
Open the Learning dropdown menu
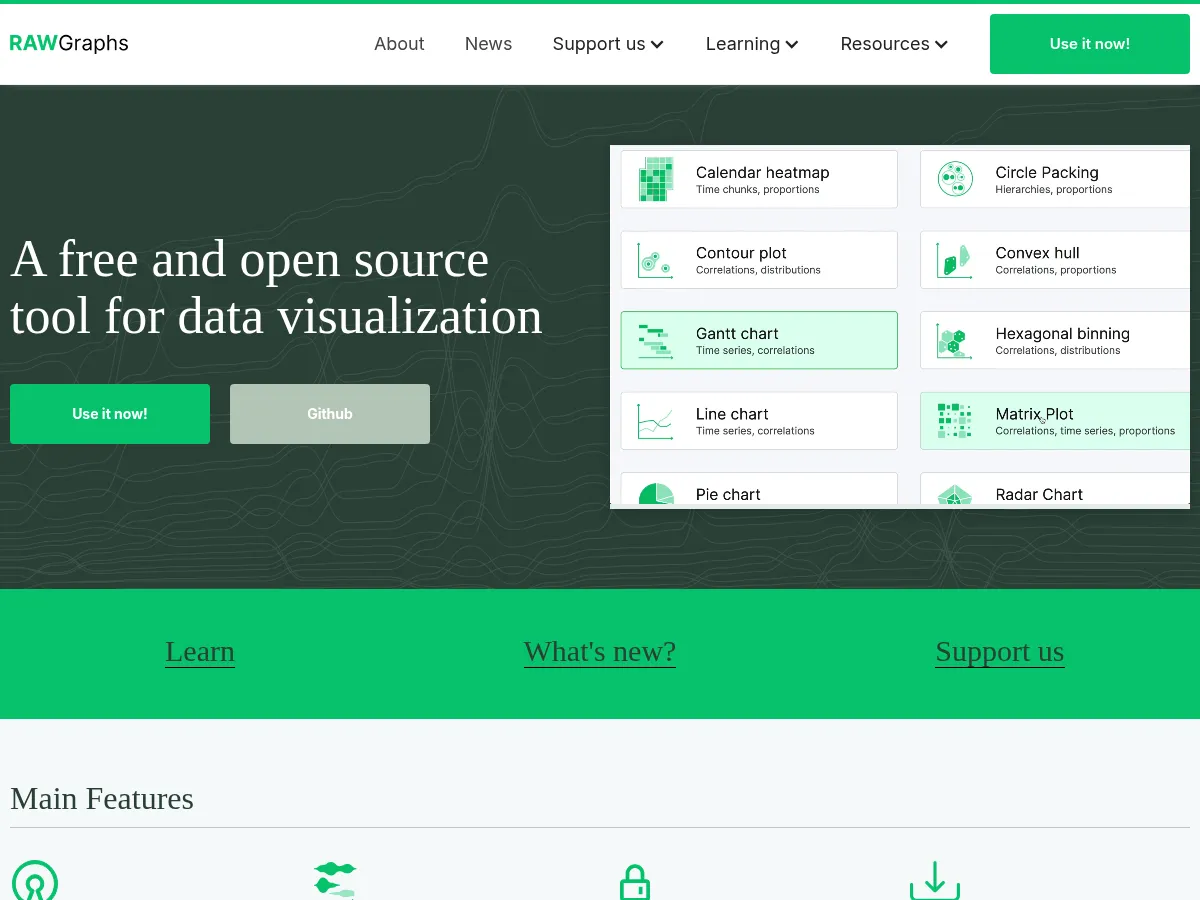pos(752,44)
